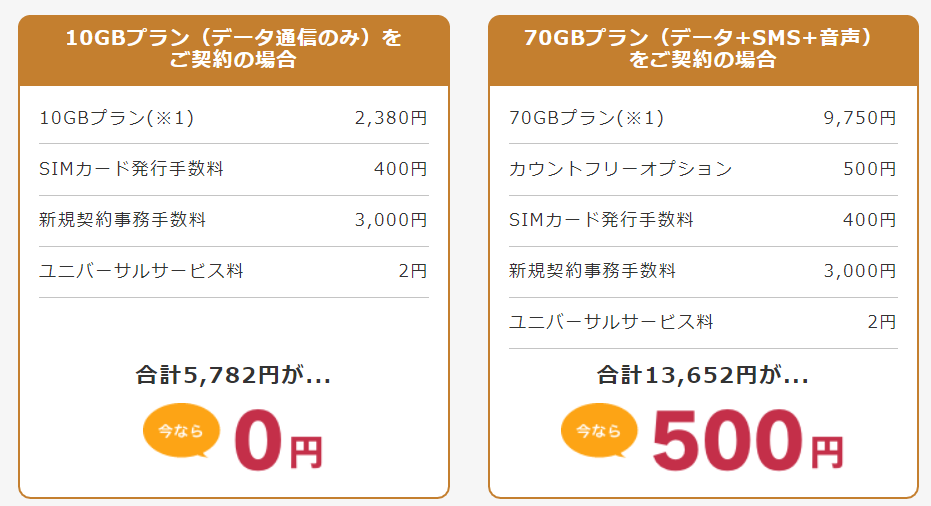Click the カウントフリーオプション row label
931x506 pixels.
coord(621,169)
